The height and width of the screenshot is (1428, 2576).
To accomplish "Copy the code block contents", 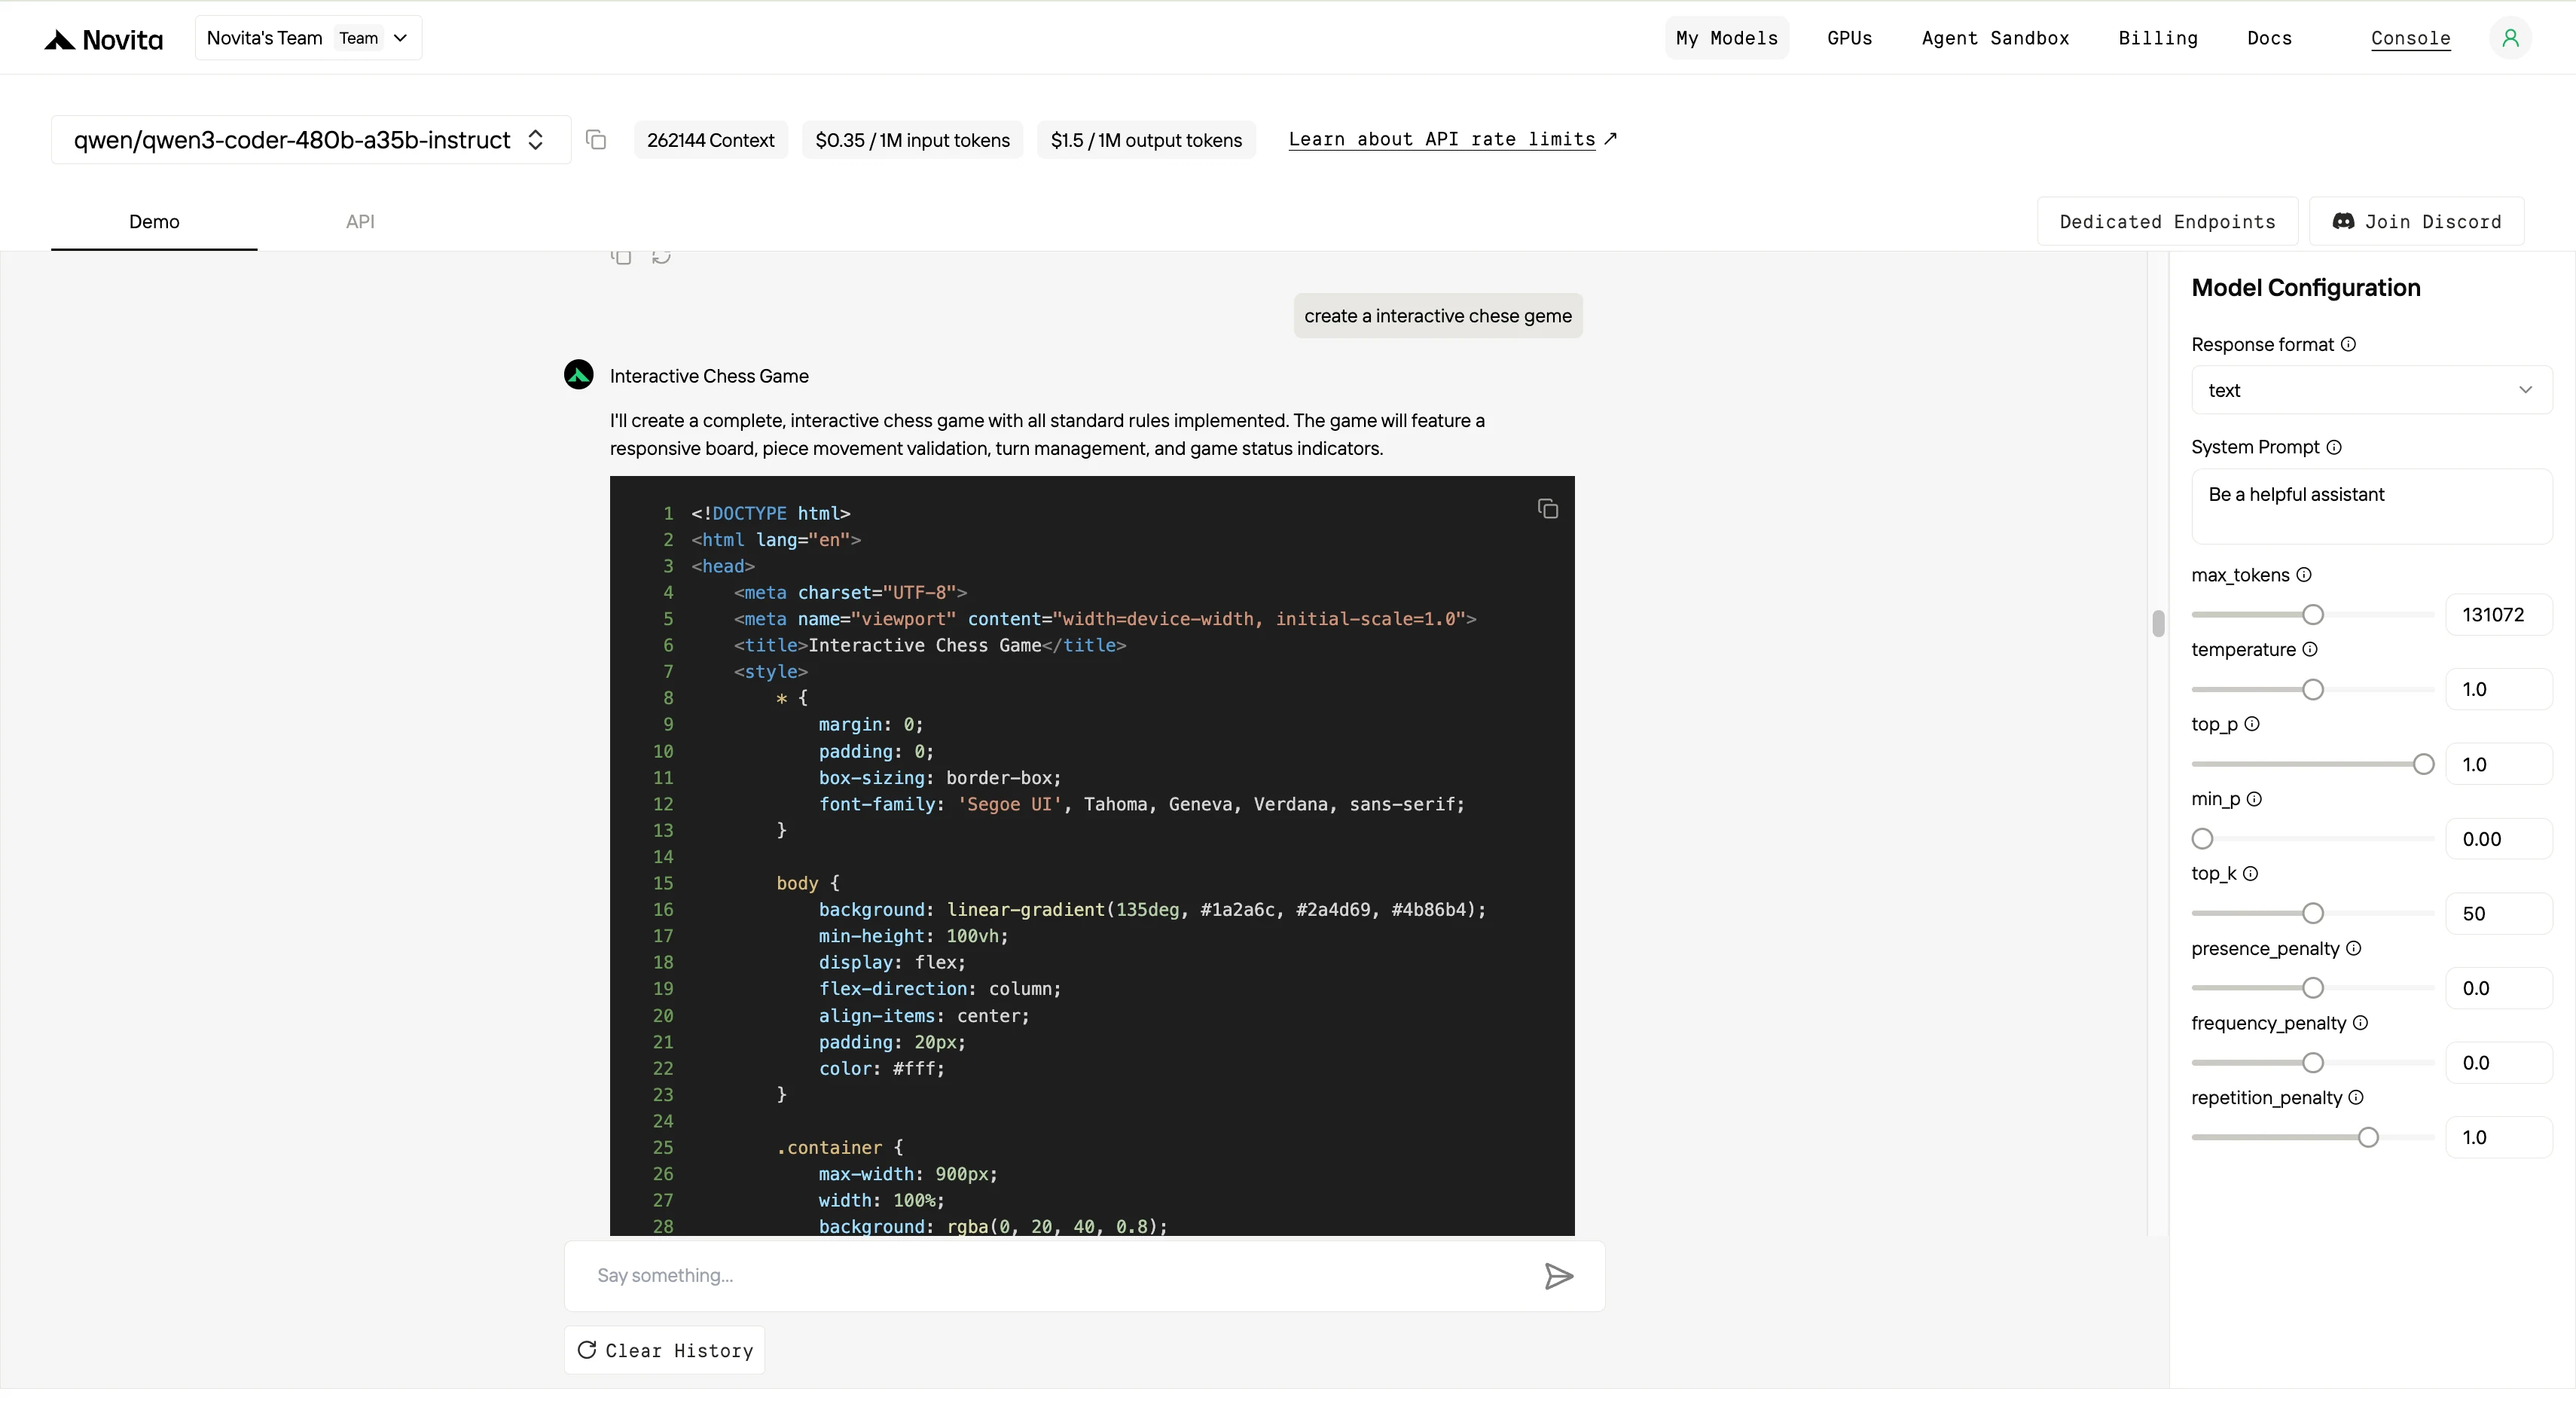I will pos(1547,509).
